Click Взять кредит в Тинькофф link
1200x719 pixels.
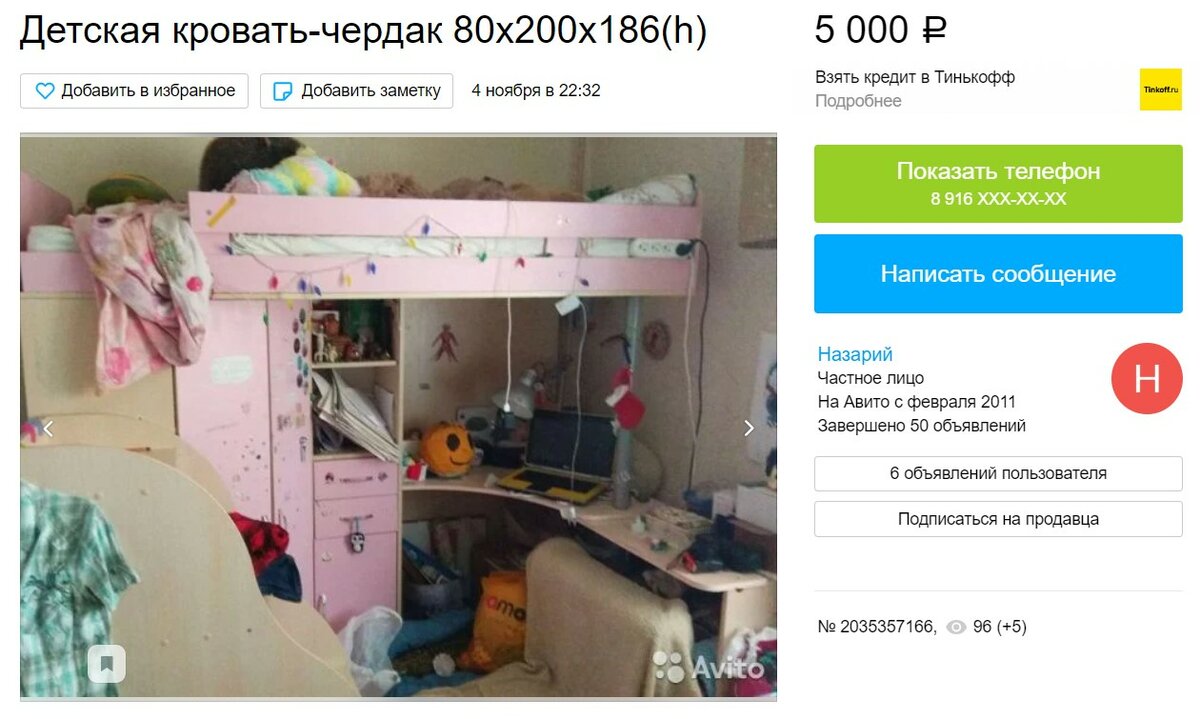coord(915,77)
